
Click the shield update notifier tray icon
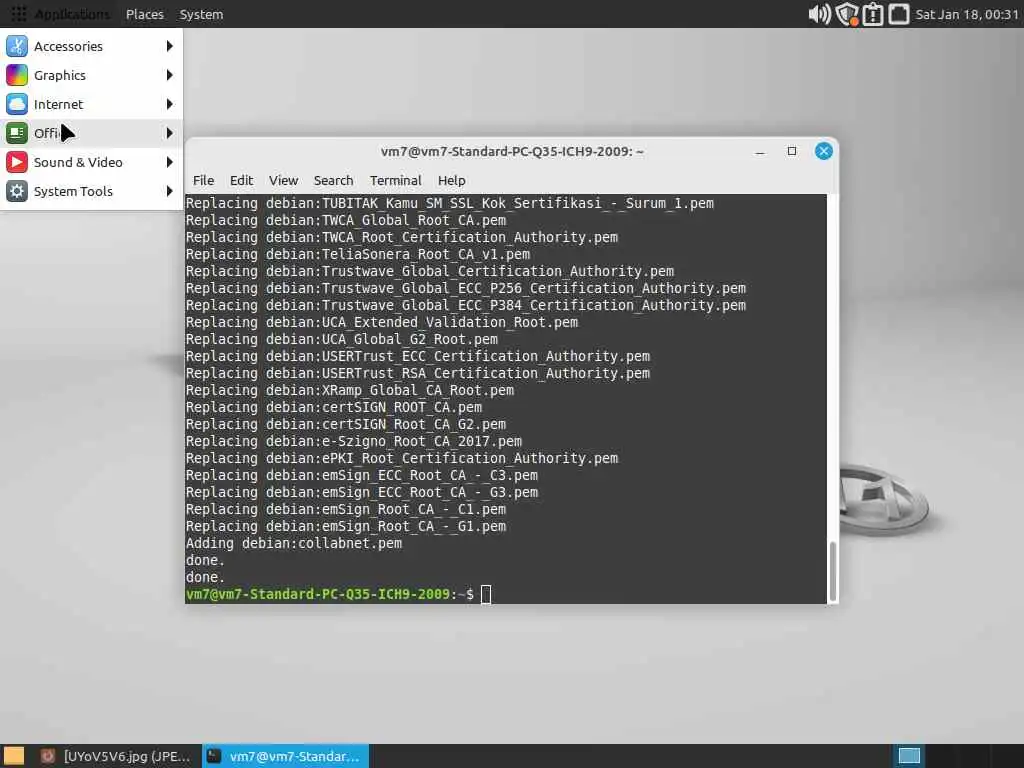(x=847, y=14)
